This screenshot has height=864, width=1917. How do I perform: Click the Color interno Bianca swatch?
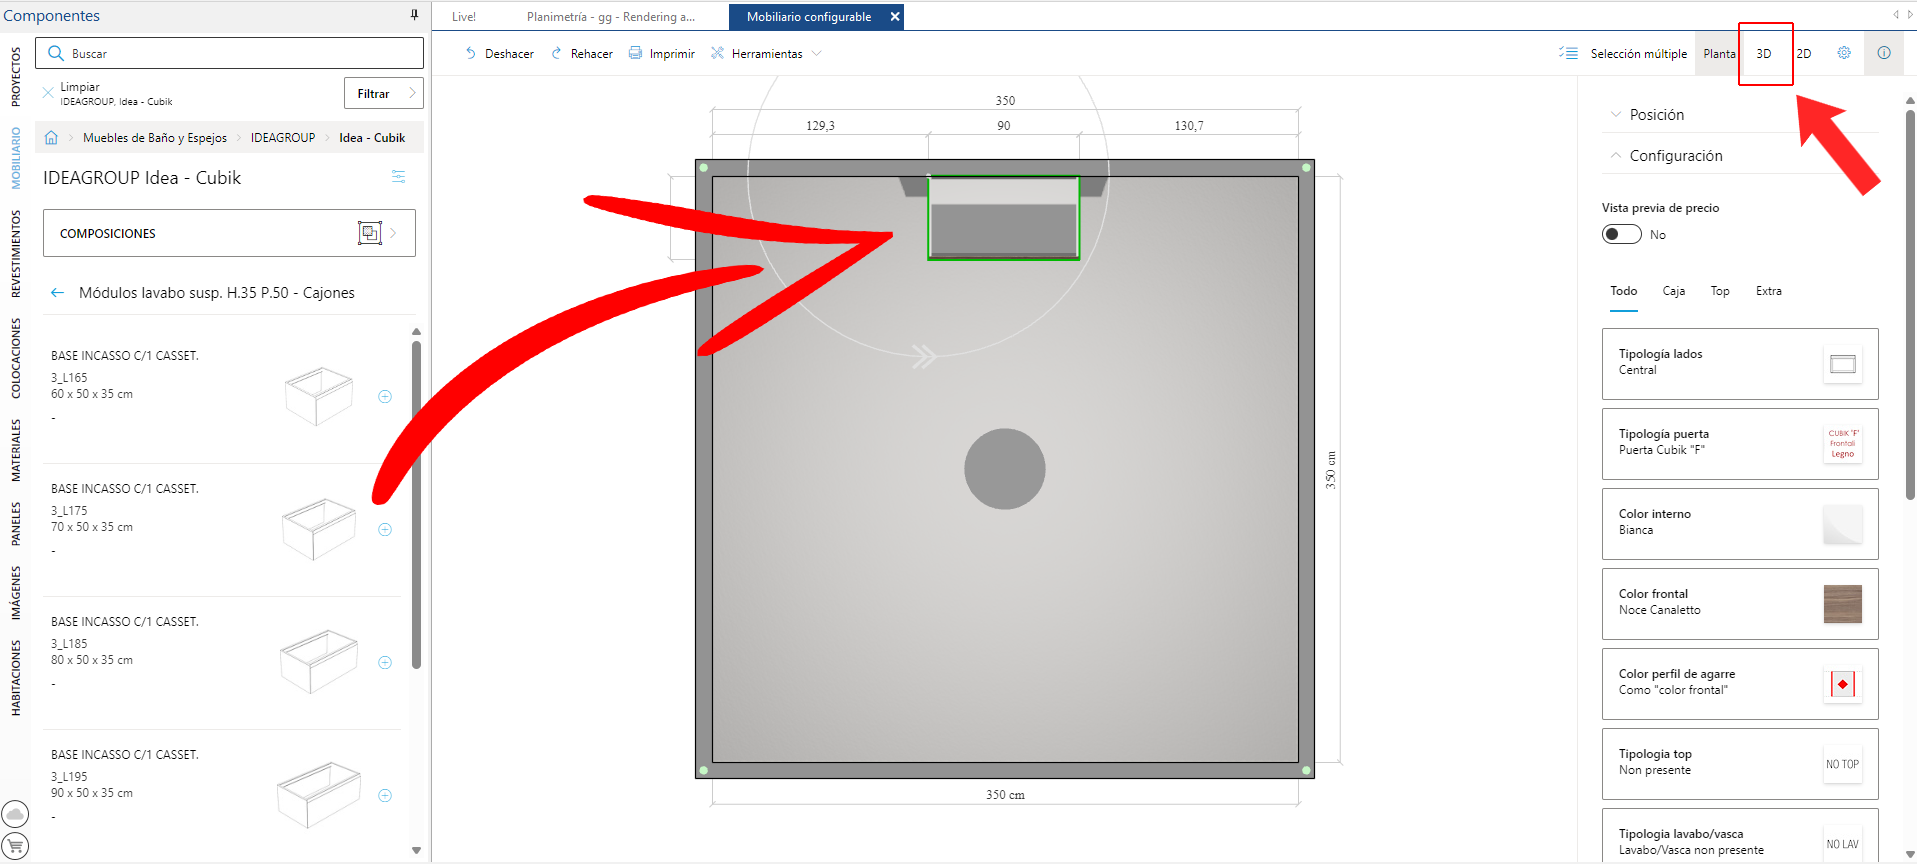tap(1843, 524)
